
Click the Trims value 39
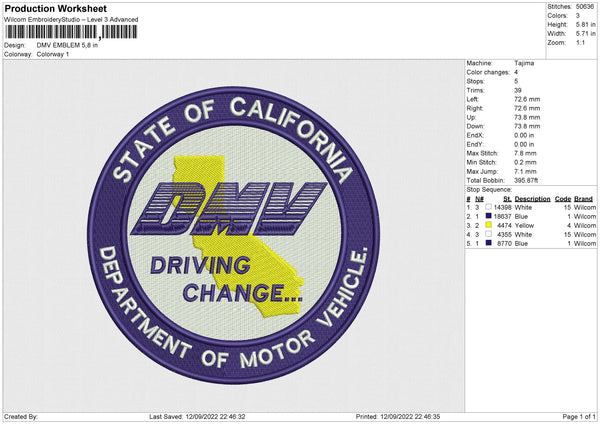click(518, 90)
